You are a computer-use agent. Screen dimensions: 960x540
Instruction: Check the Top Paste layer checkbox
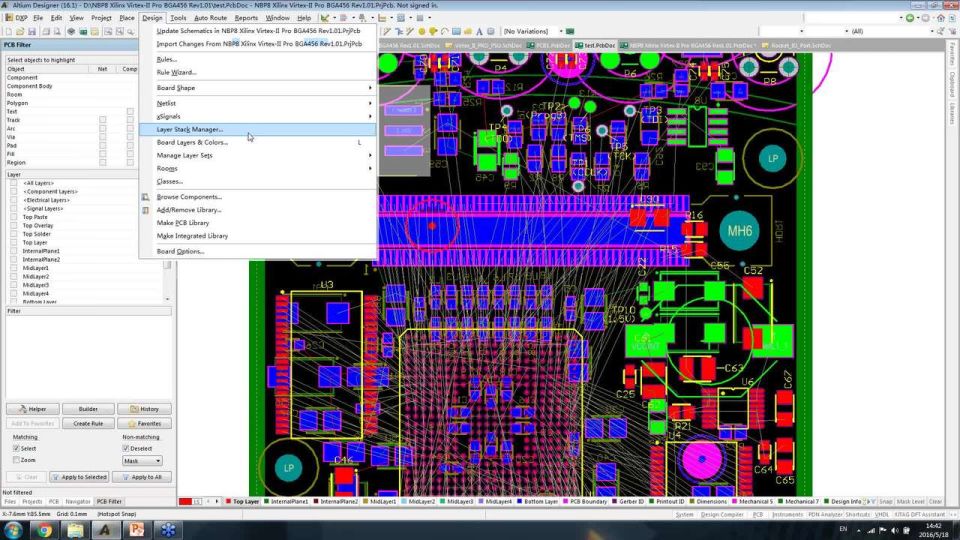pos(13,217)
